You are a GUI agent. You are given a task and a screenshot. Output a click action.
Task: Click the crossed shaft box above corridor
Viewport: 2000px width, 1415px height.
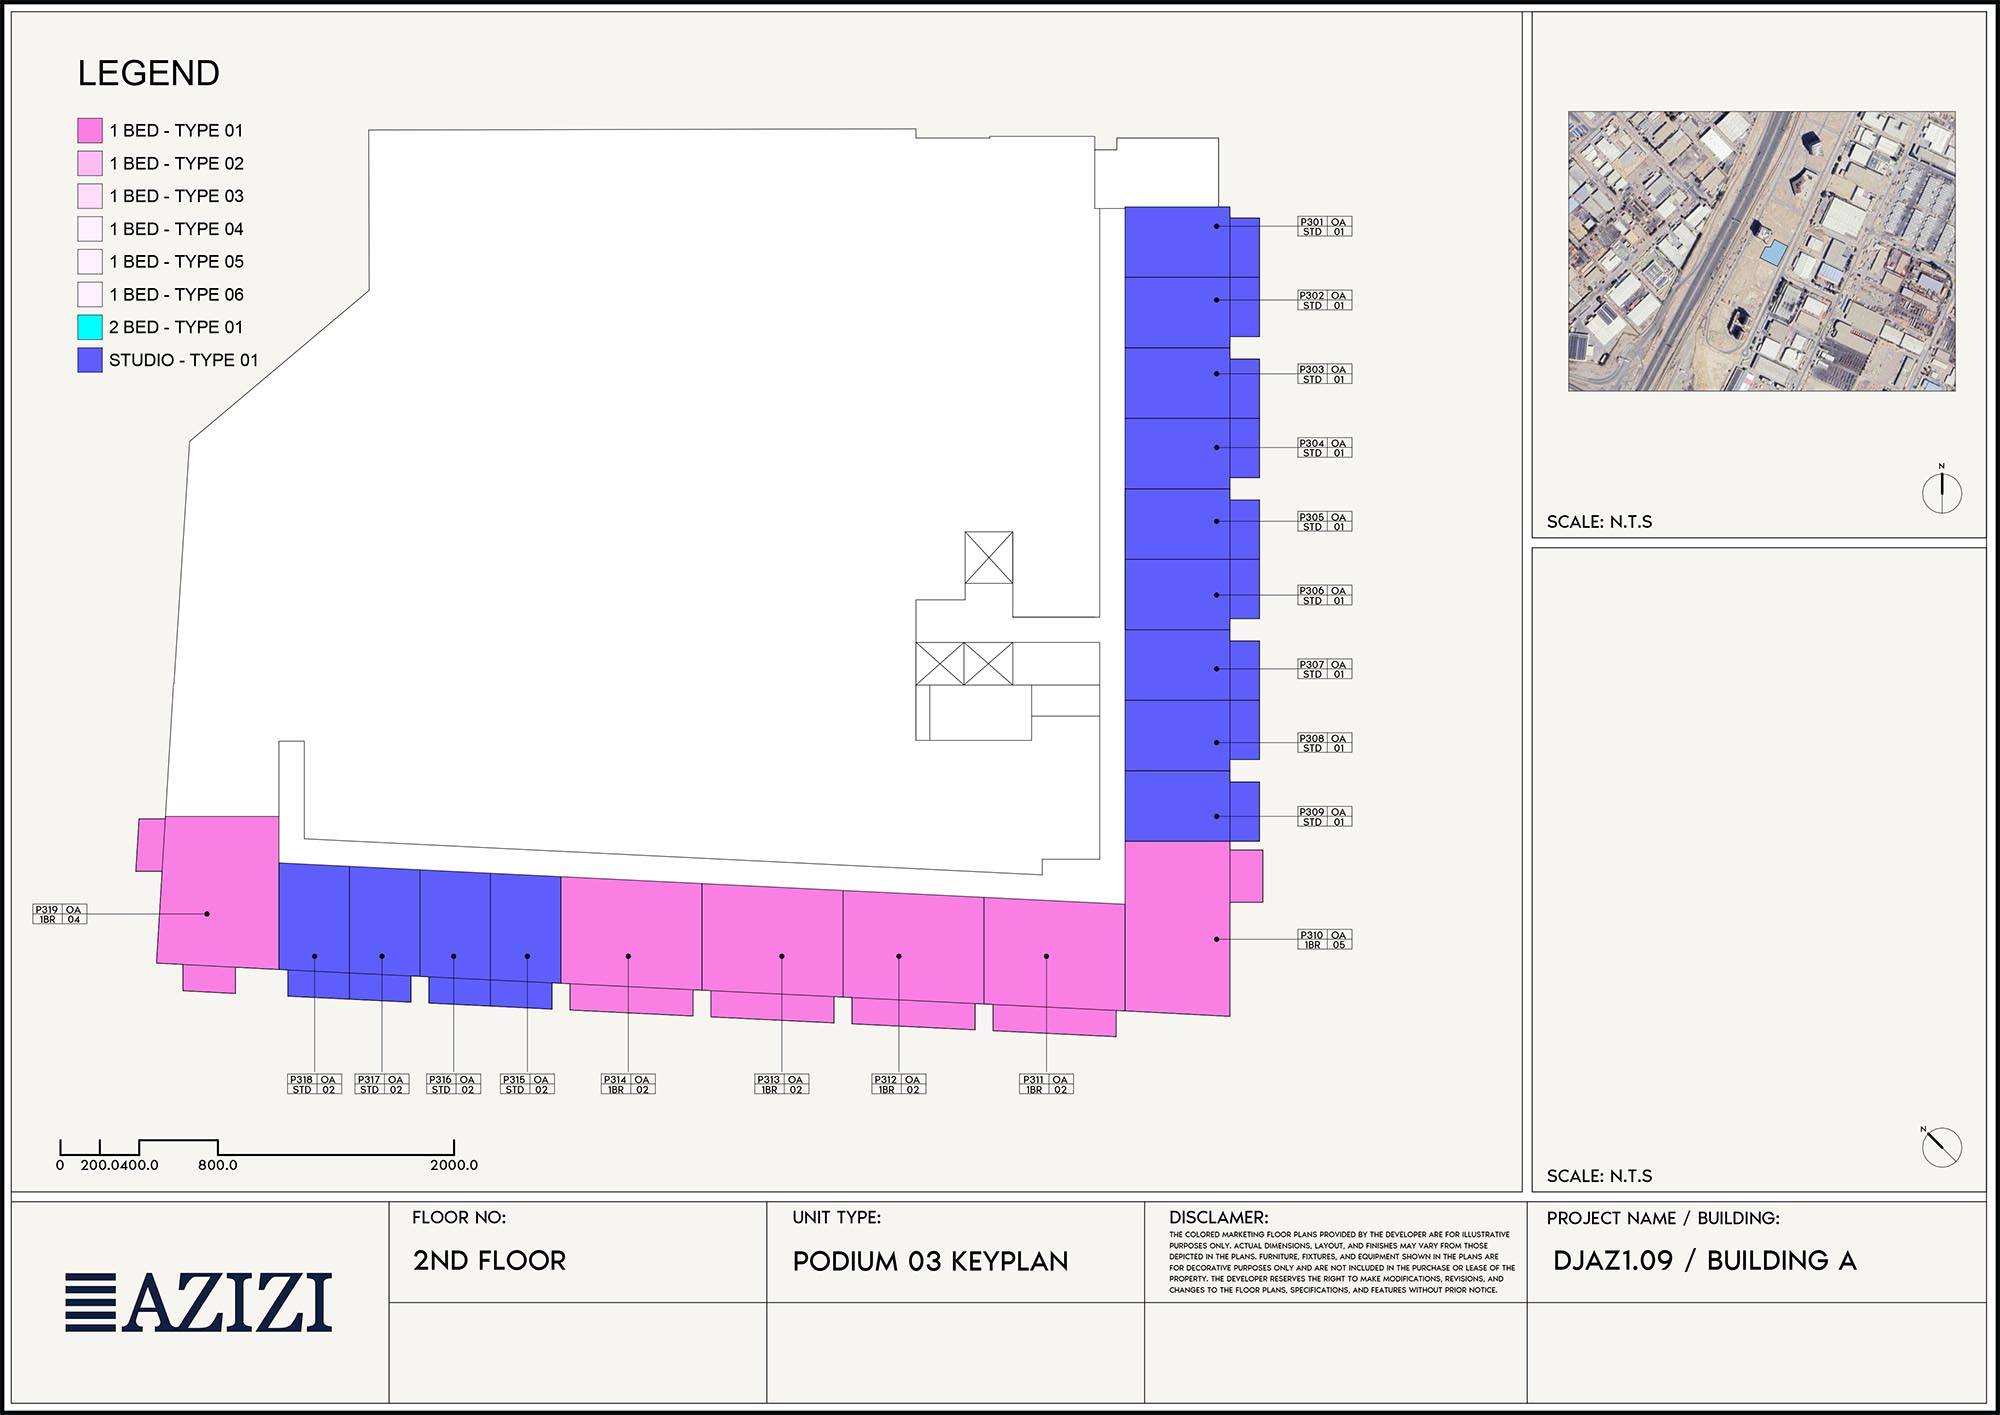[988, 557]
